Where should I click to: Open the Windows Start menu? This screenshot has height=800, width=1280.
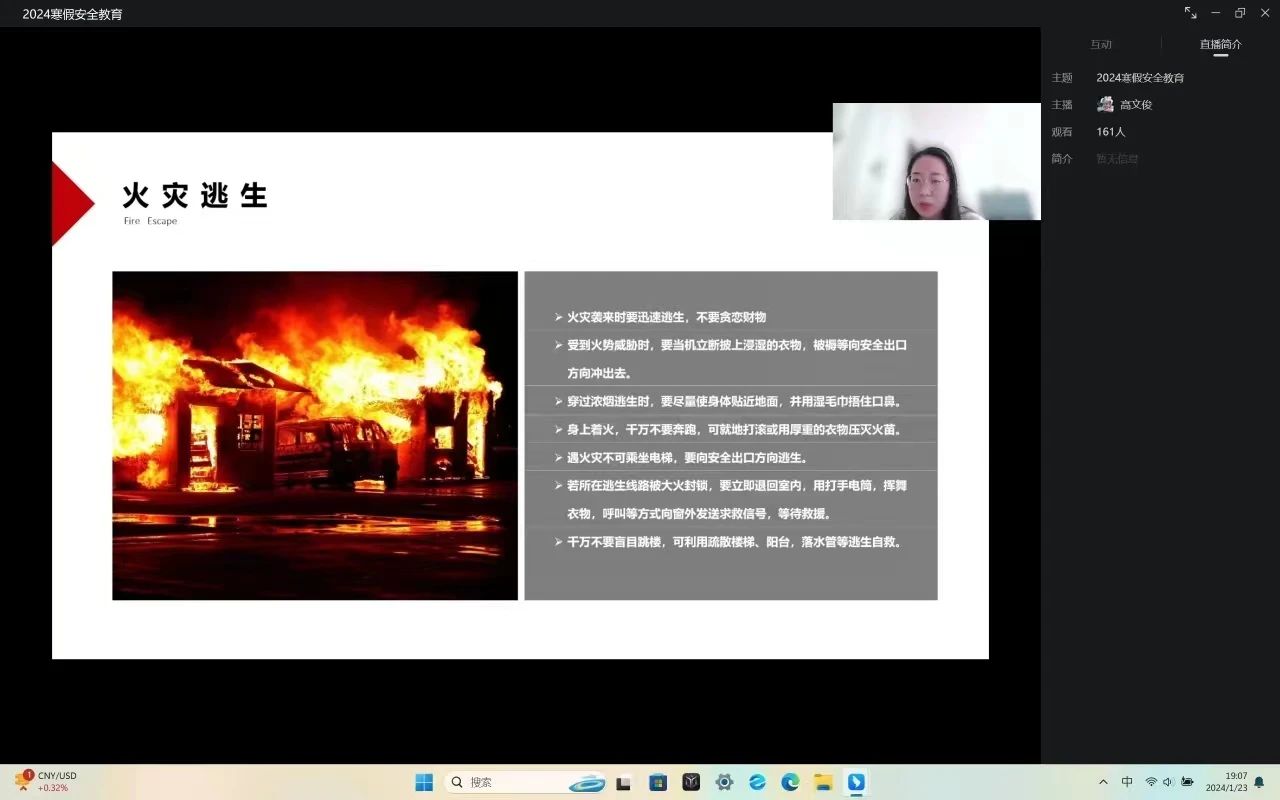[x=424, y=782]
